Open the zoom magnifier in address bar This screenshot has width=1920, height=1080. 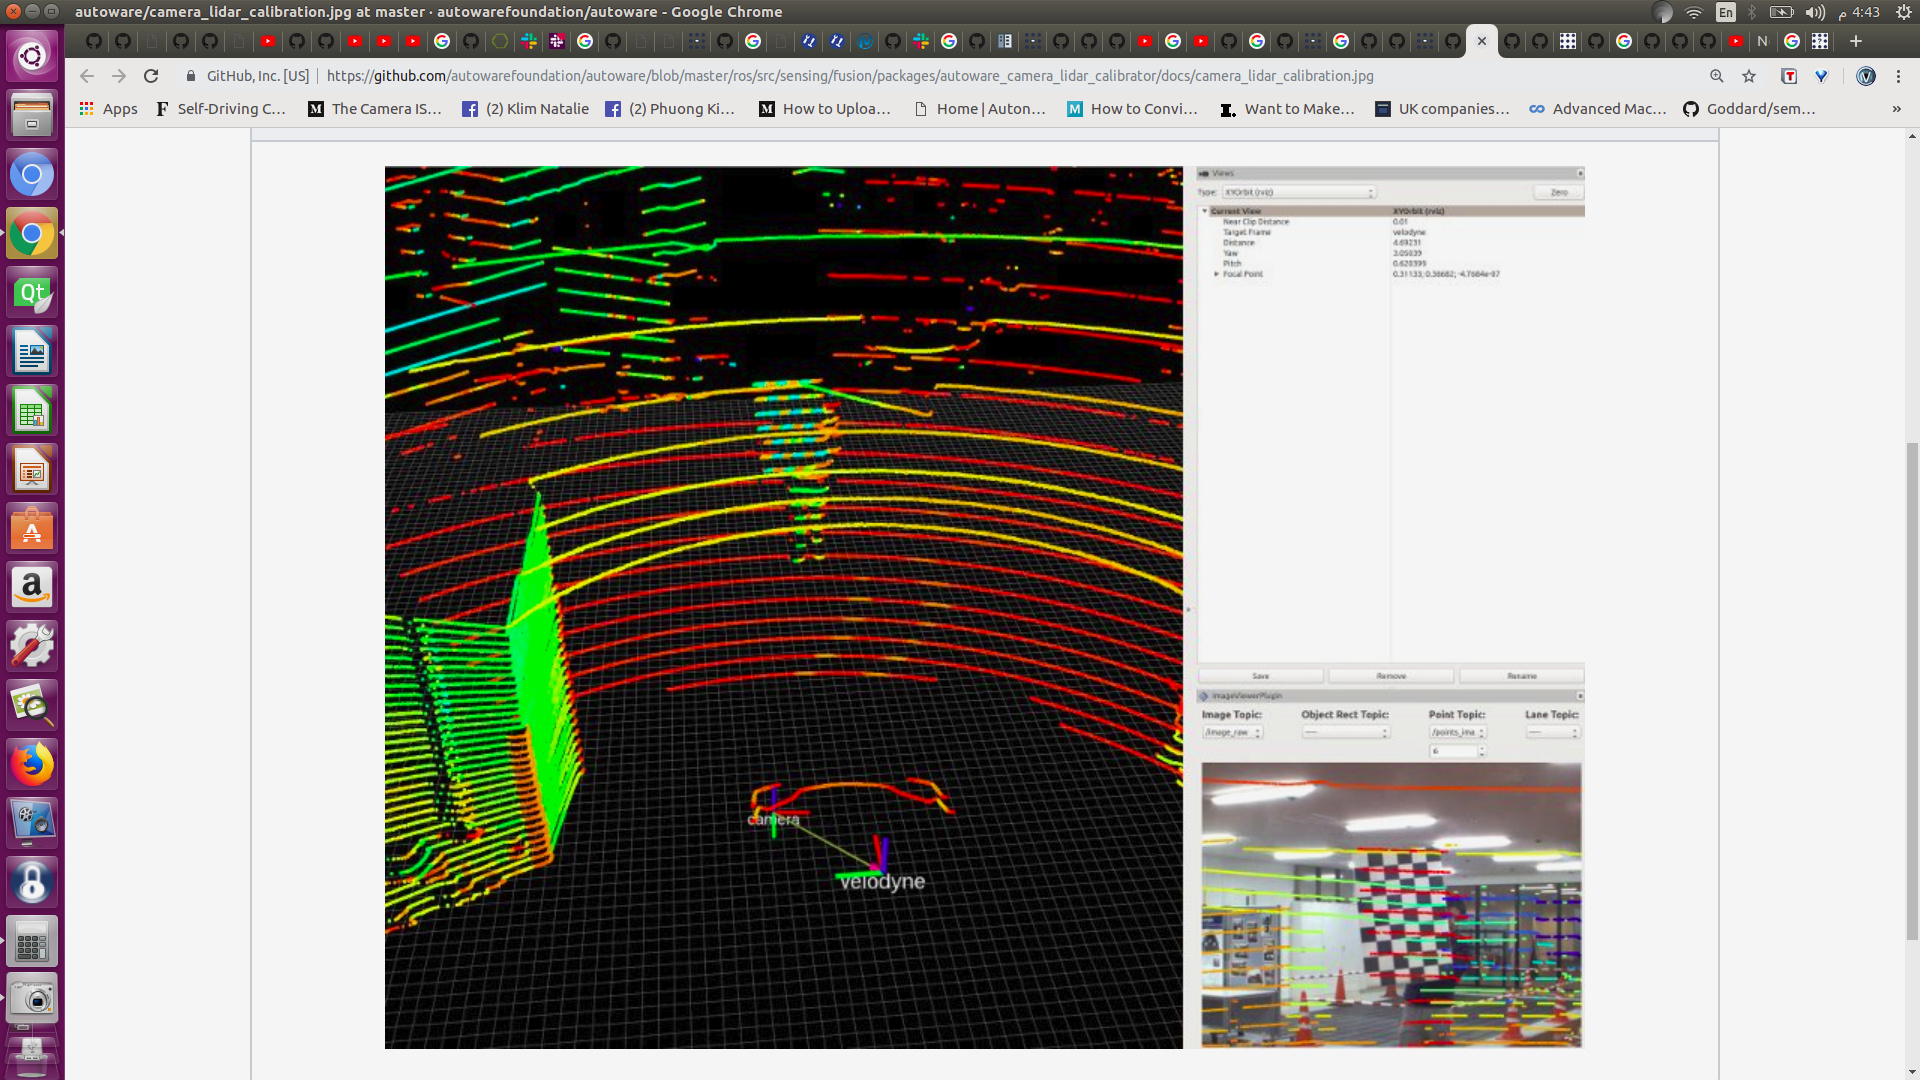tap(1717, 76)
